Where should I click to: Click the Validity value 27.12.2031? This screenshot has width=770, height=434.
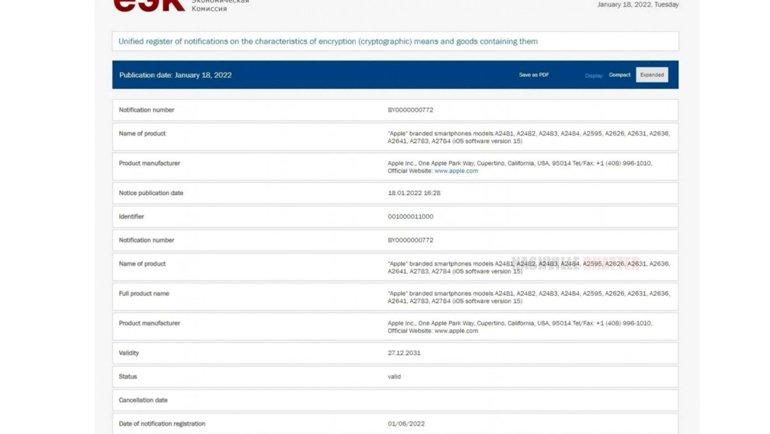[x=404, y=353]
